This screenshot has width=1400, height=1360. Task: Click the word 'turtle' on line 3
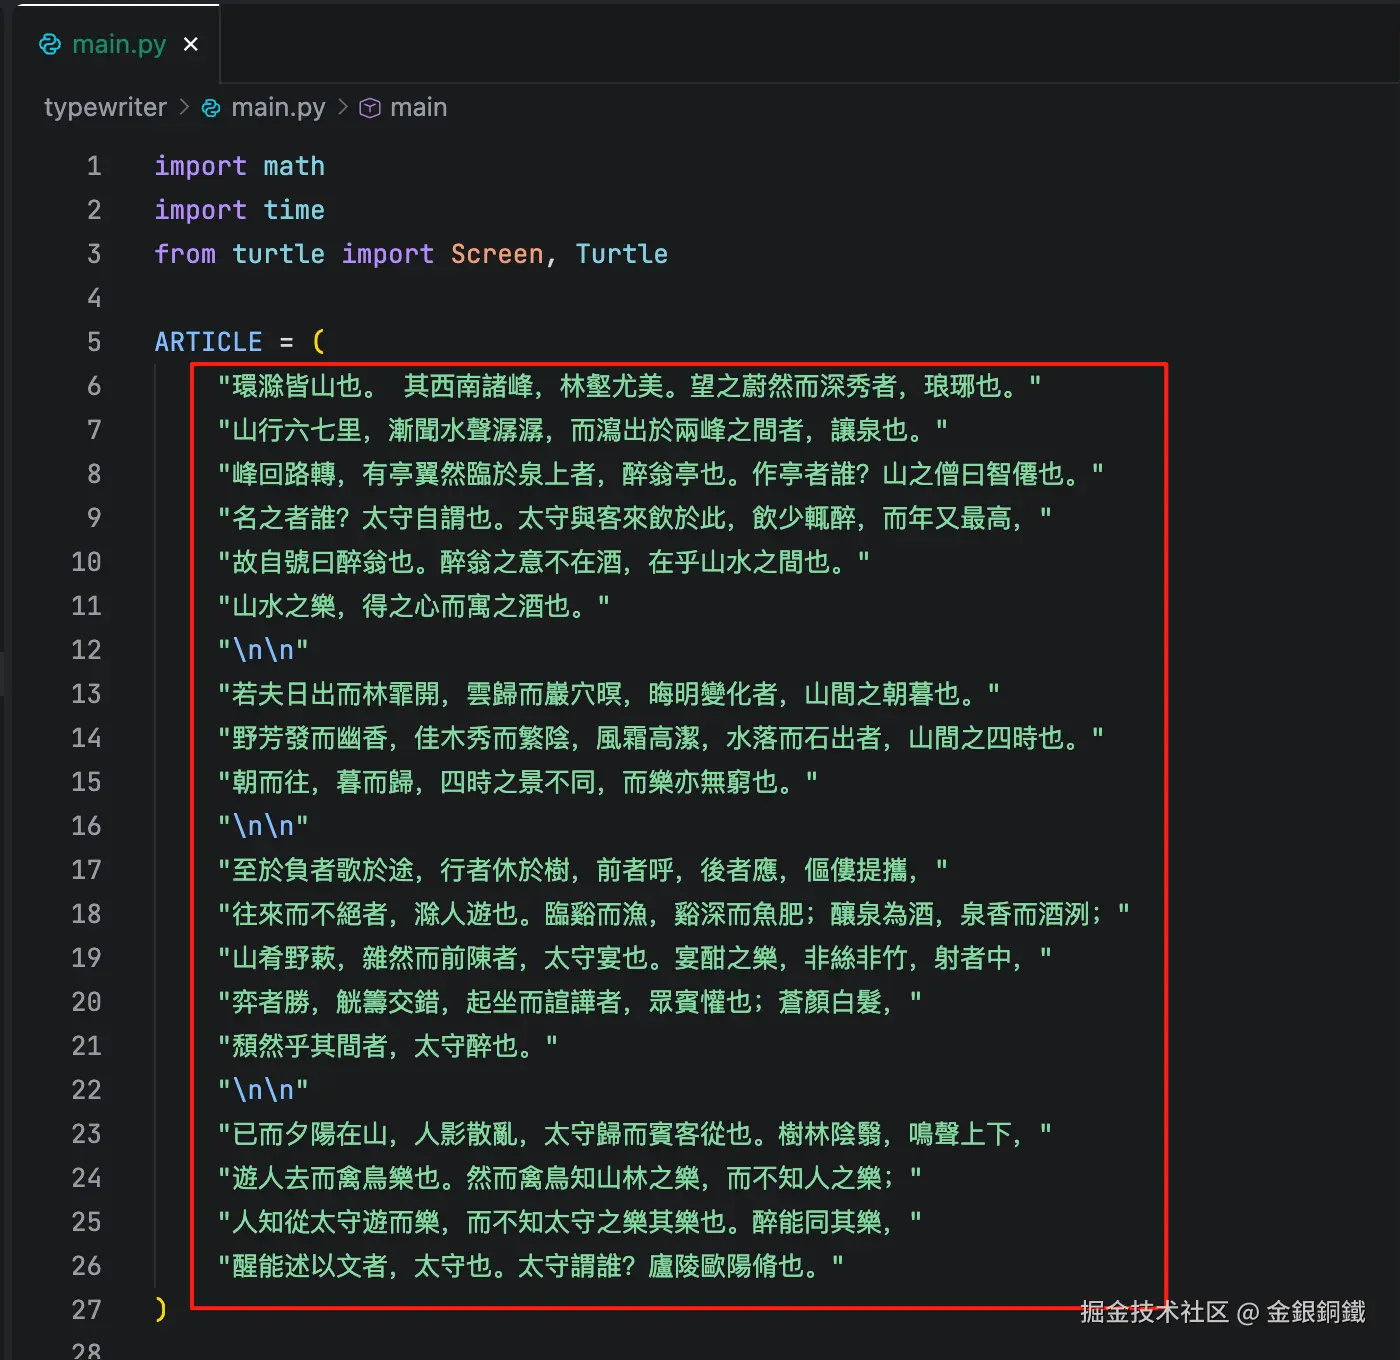click(x=279, y=254)
